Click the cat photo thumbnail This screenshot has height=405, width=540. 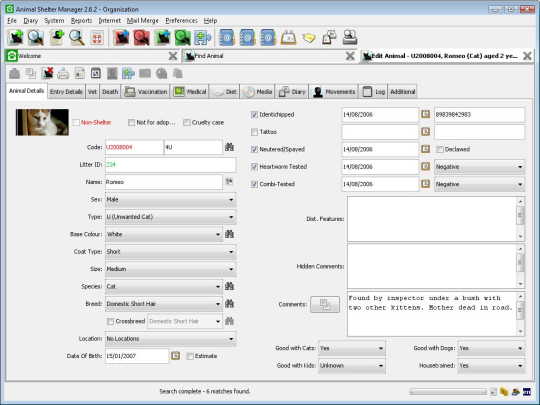(x=42, y=122)
